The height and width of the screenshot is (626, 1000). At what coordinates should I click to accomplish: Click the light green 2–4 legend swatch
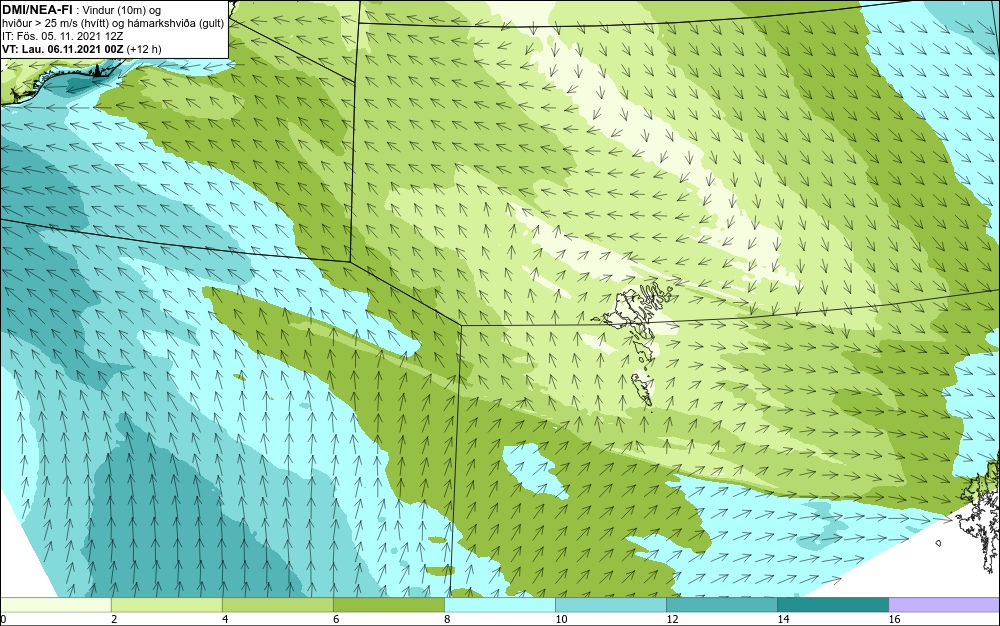(x=166, y=604)
